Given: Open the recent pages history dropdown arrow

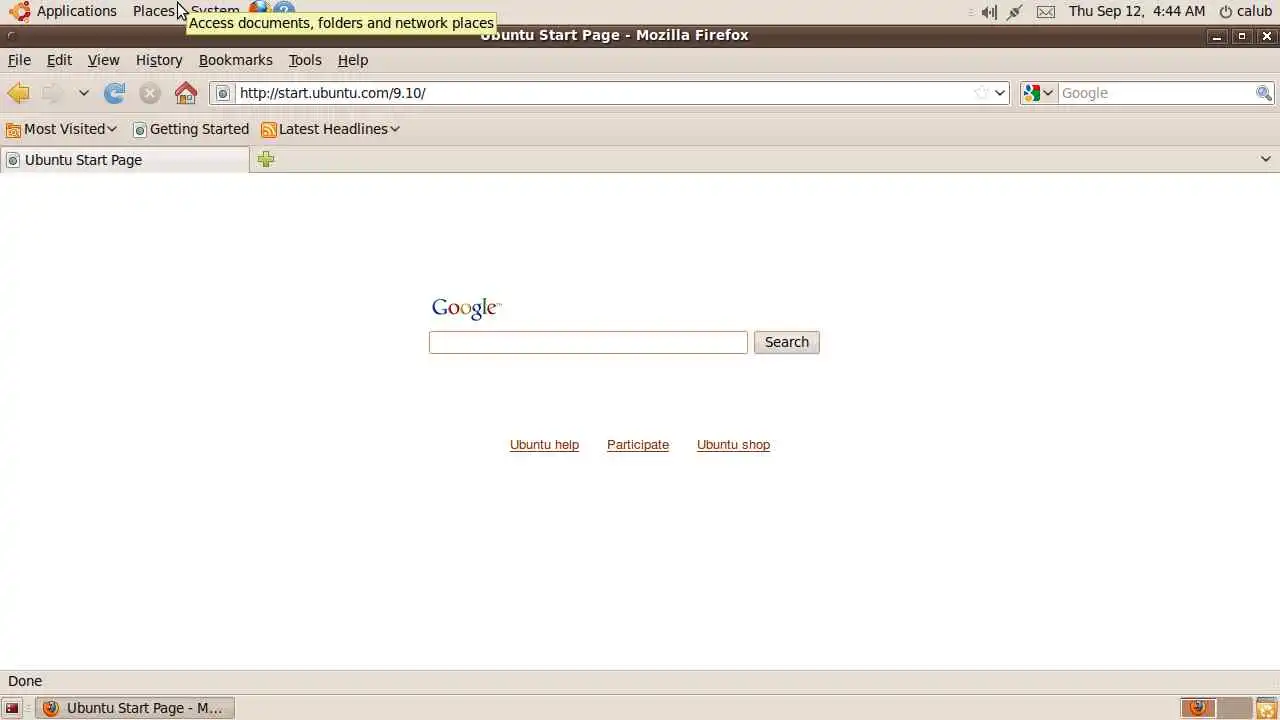Looking at the screenshot, I should [x=84, y=93].
